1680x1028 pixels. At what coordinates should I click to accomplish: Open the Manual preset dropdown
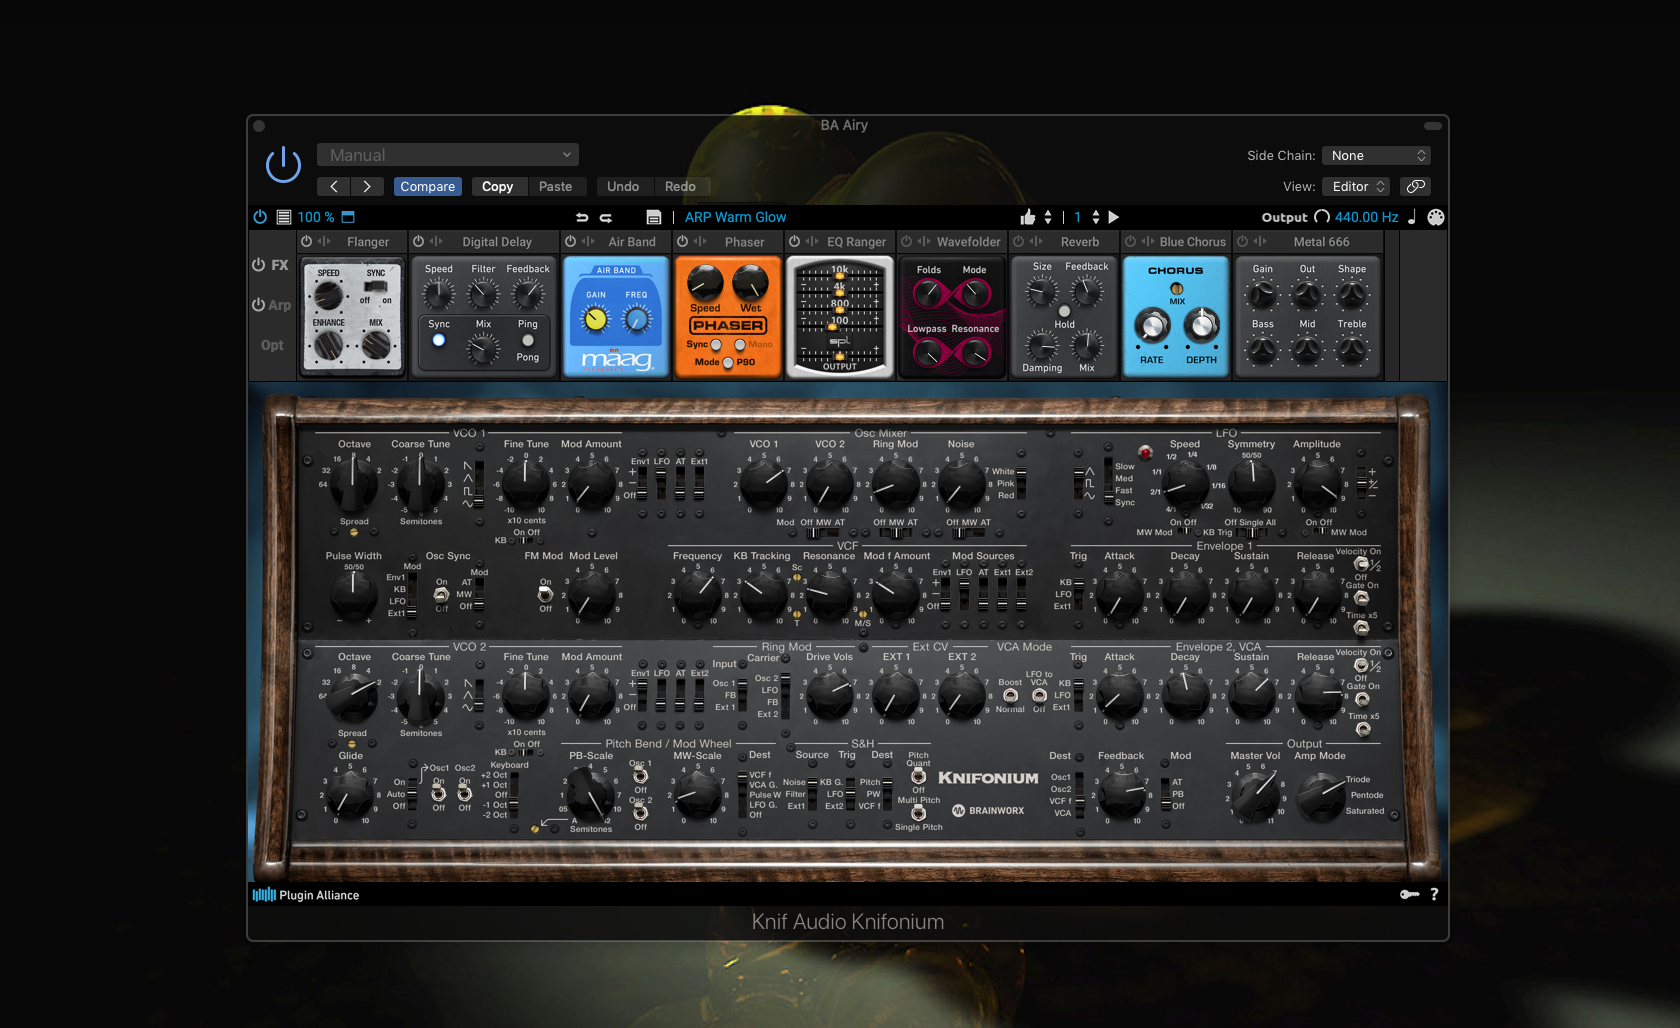coord(448,155)
